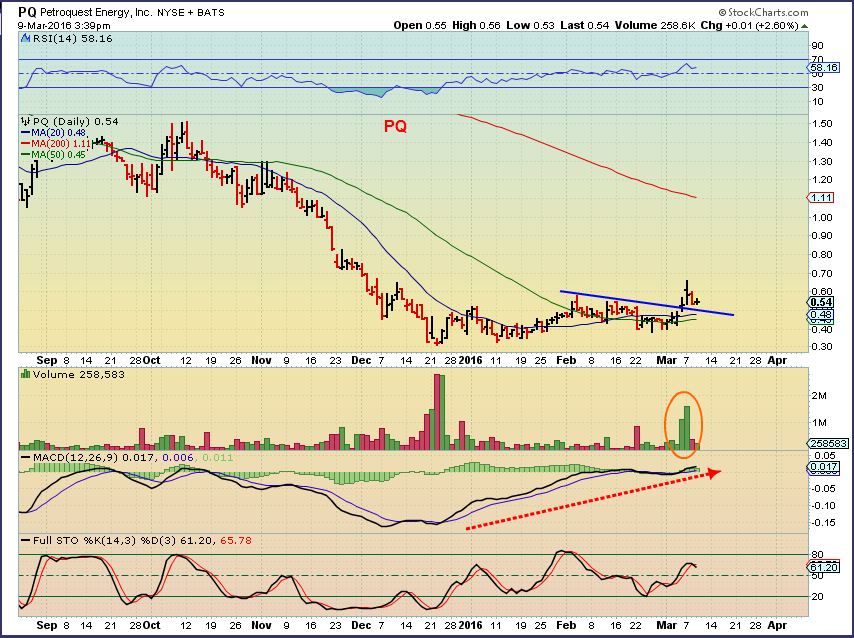This screenshot has width=854, height=638.
Task: Click the MA(50) 0.45 legend entry
Action: pyautogui.click(x=58, y=155)
